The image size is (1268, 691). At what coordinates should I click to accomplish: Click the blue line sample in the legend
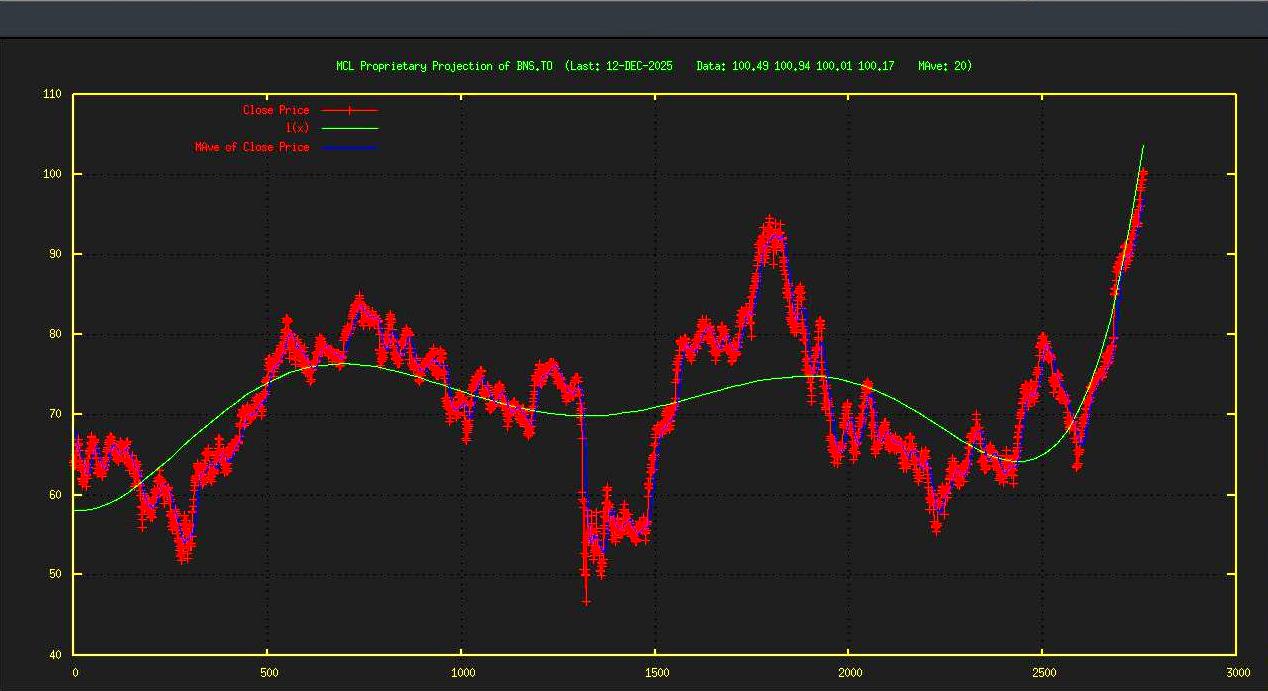[x=349, y=147]
